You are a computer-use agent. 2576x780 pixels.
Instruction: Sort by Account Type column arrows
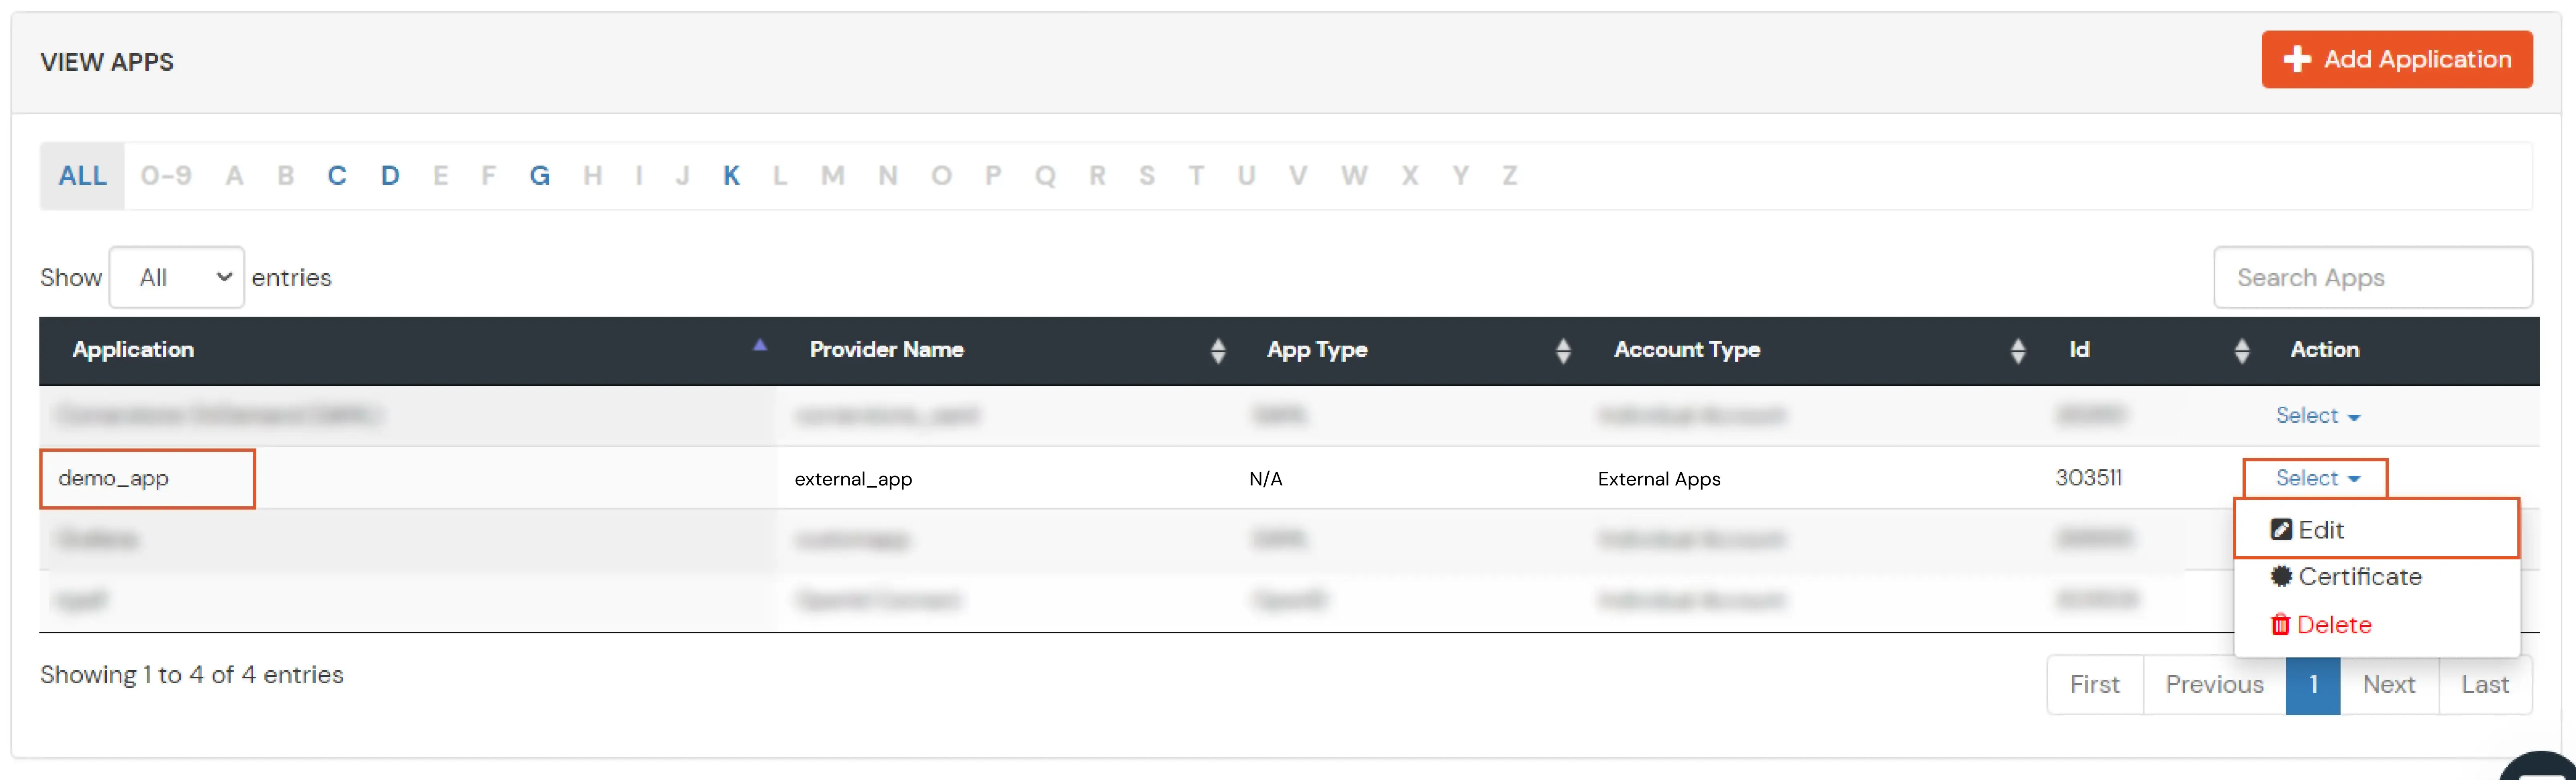point(2017,350)
